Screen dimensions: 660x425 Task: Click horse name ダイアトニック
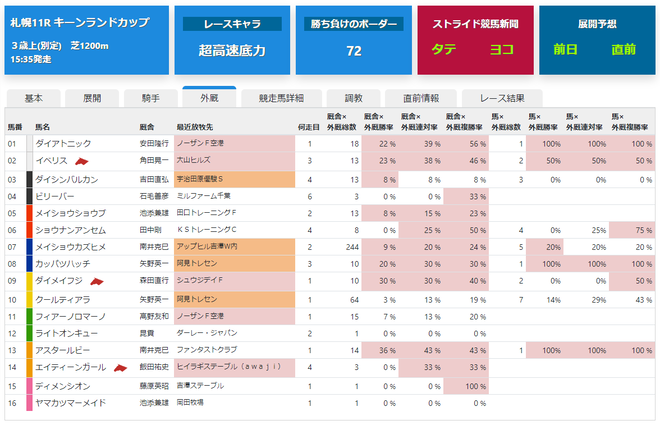pyautogui.click(x=63, y=144)
